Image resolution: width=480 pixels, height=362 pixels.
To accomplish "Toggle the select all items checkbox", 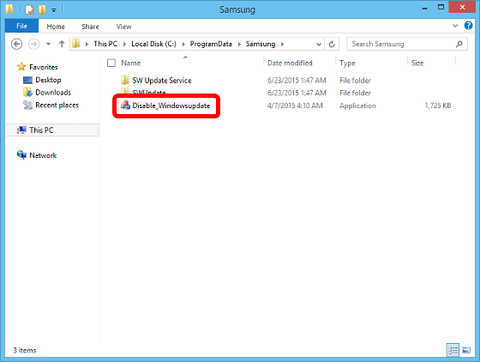I will [x=111, y=63].
